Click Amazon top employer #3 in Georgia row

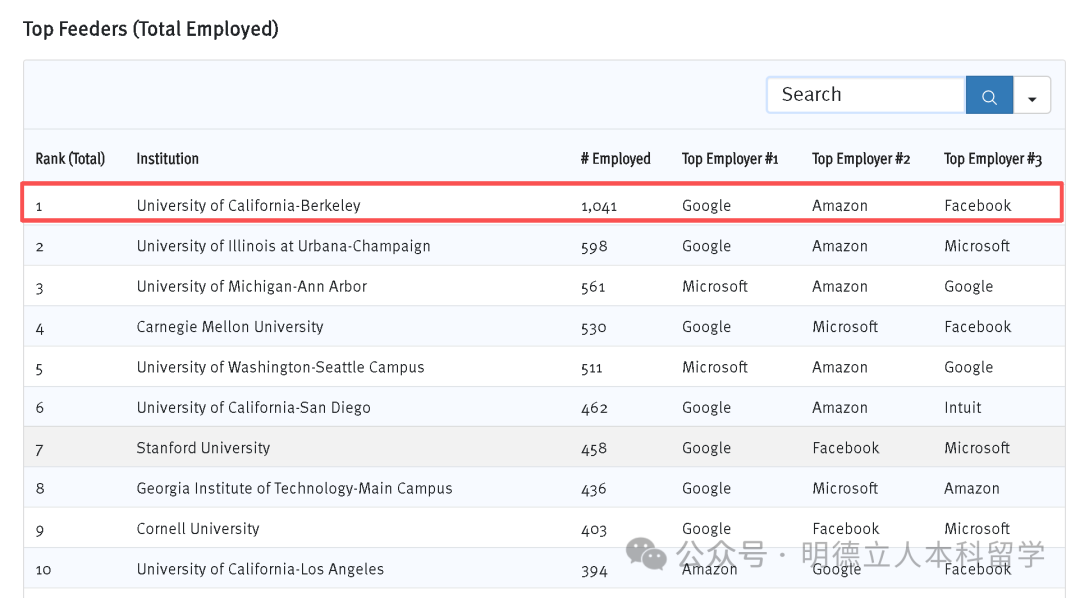[971, 488]
